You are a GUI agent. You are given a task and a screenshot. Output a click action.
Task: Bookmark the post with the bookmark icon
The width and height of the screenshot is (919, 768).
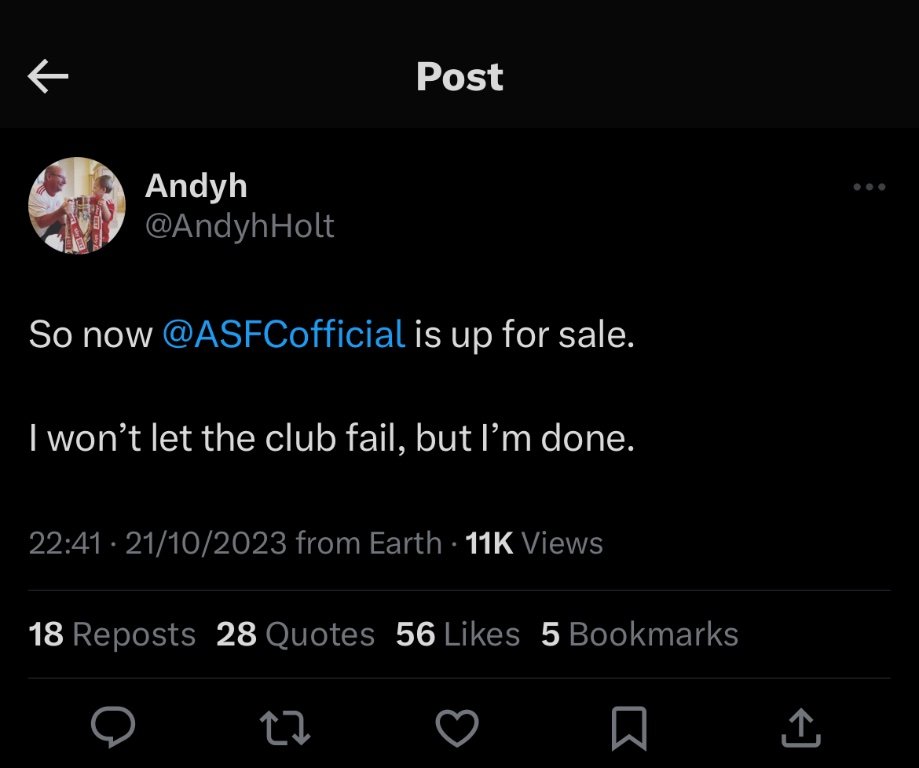(x=630, y=727)
